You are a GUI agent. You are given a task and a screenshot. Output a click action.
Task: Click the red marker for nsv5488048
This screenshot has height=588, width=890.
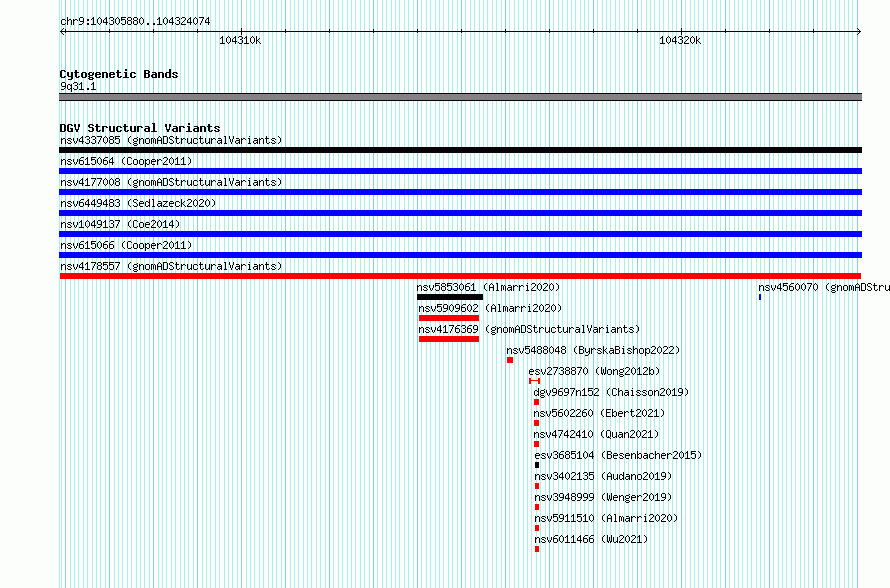[510, 360]
